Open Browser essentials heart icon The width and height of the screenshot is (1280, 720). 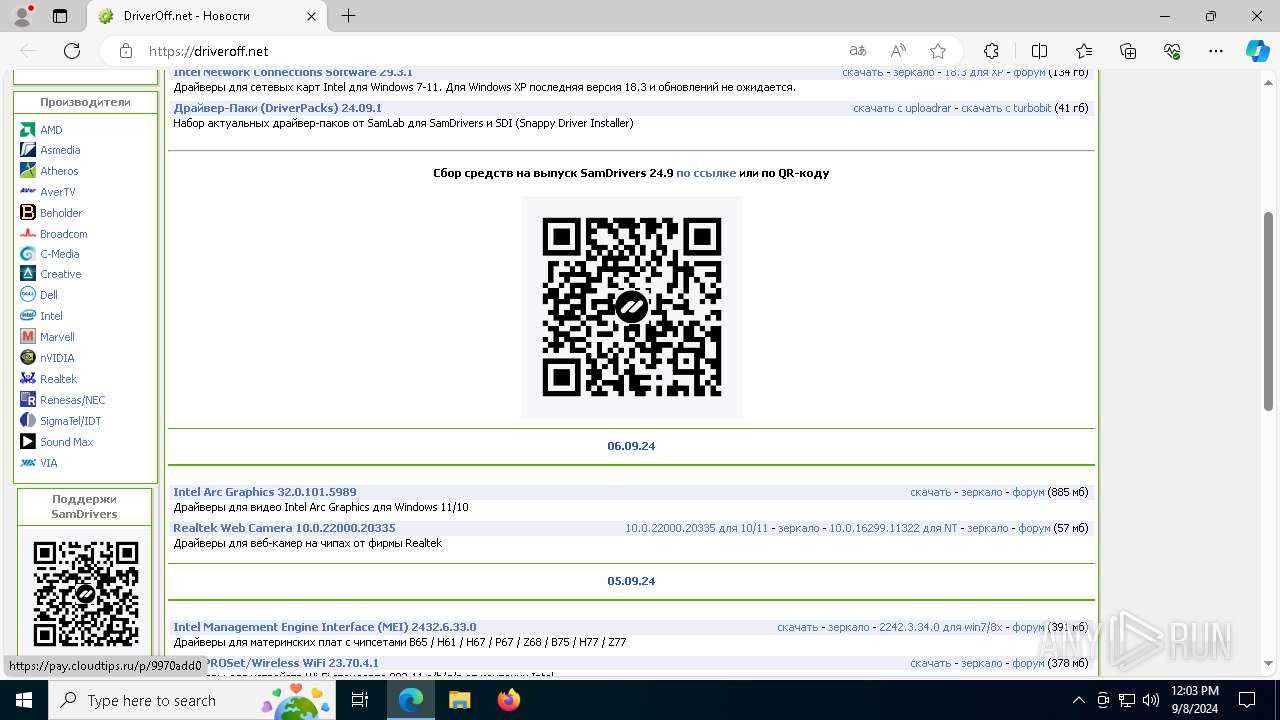click(1173, 51)
